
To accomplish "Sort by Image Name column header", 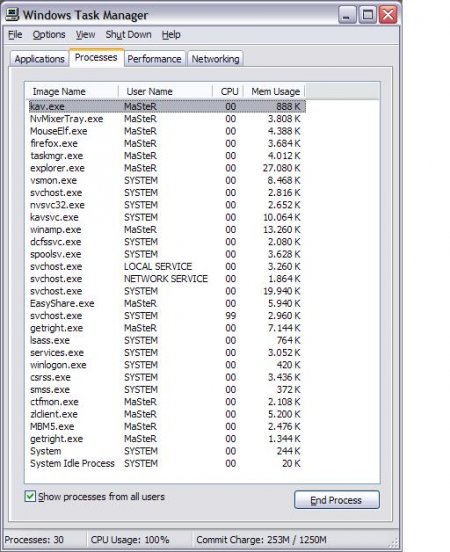I will tap(72, 92).
